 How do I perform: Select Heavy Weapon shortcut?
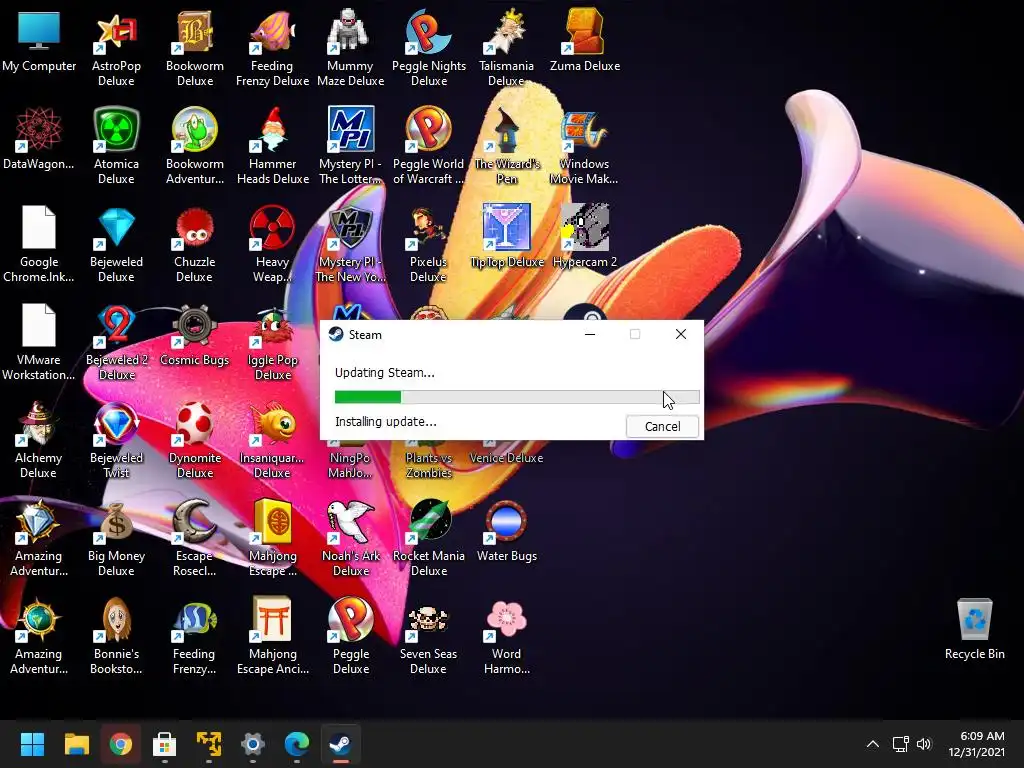(x=272, y=246)
